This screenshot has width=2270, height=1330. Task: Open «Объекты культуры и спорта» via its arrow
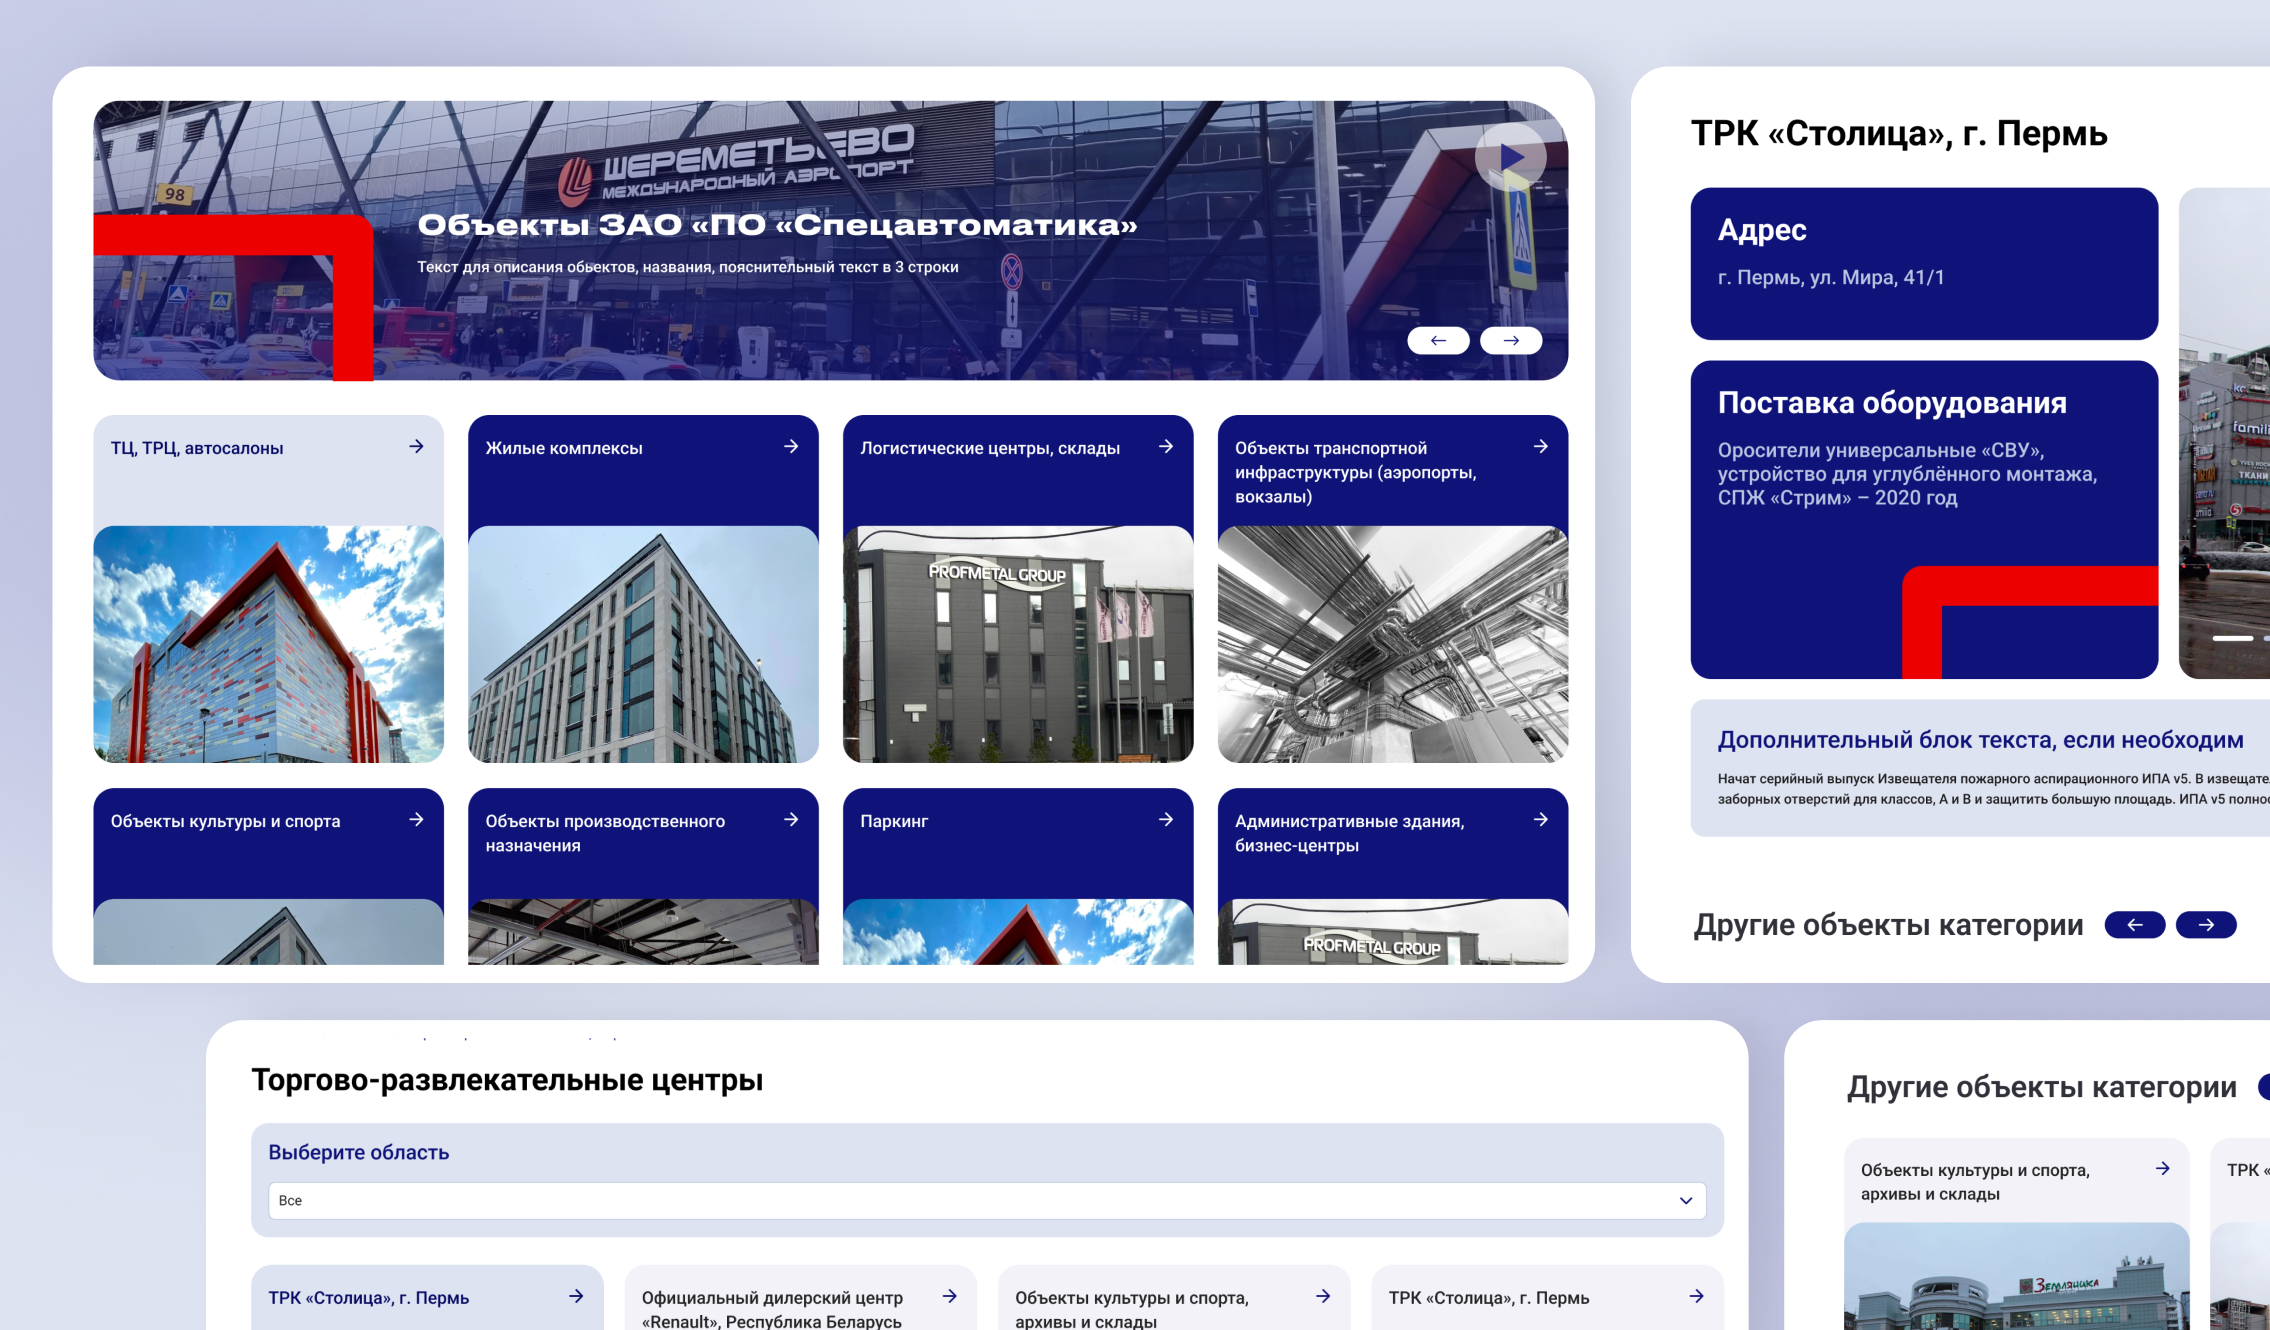[x=416, y=820]
